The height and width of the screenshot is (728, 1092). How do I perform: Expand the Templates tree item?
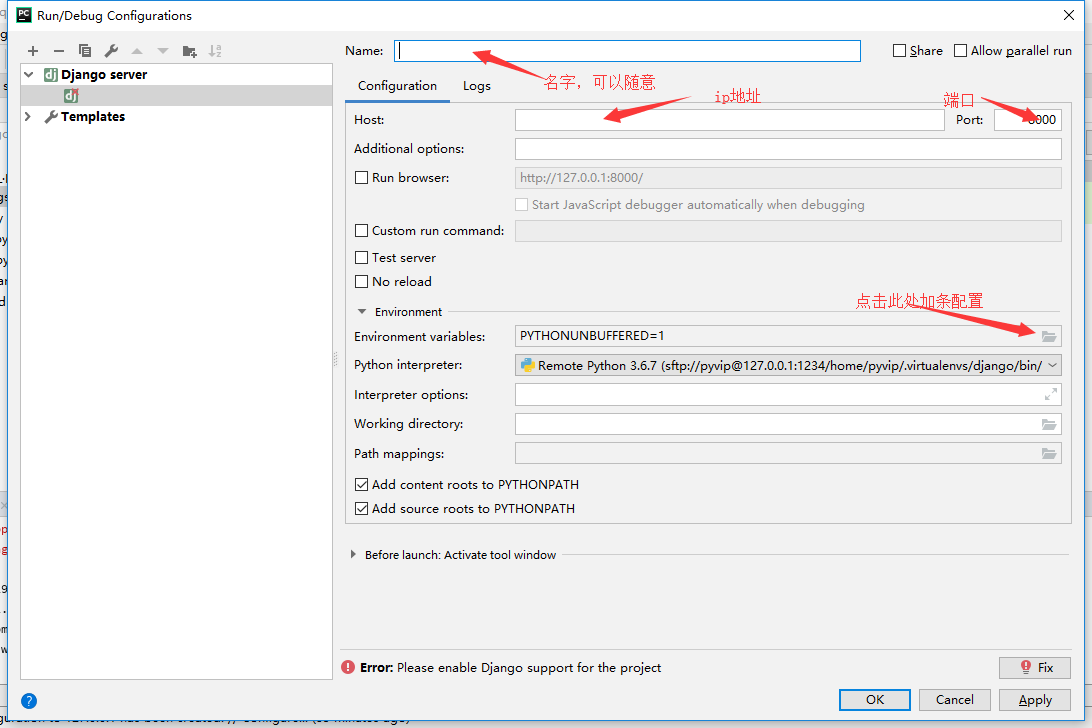click(x=27, y=116)
